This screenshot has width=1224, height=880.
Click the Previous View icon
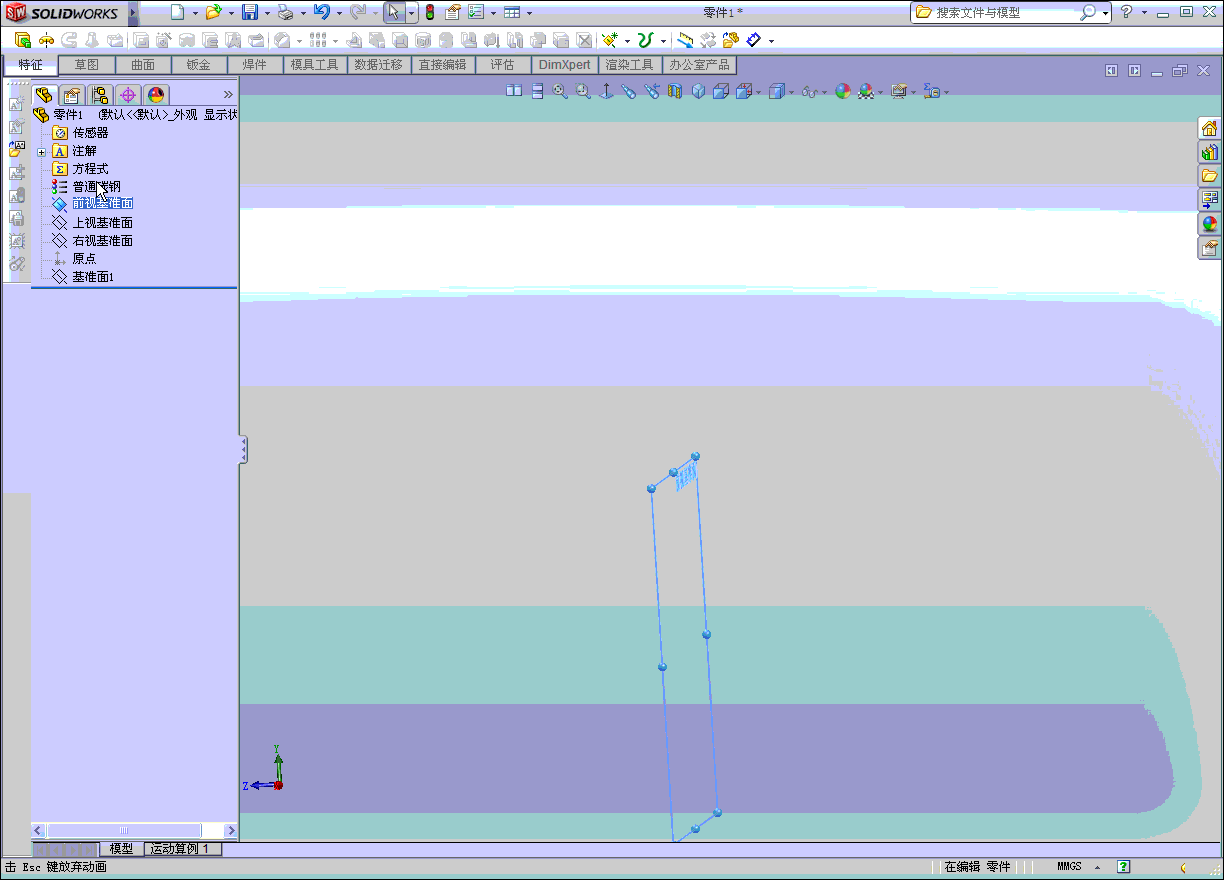[652, 91]
